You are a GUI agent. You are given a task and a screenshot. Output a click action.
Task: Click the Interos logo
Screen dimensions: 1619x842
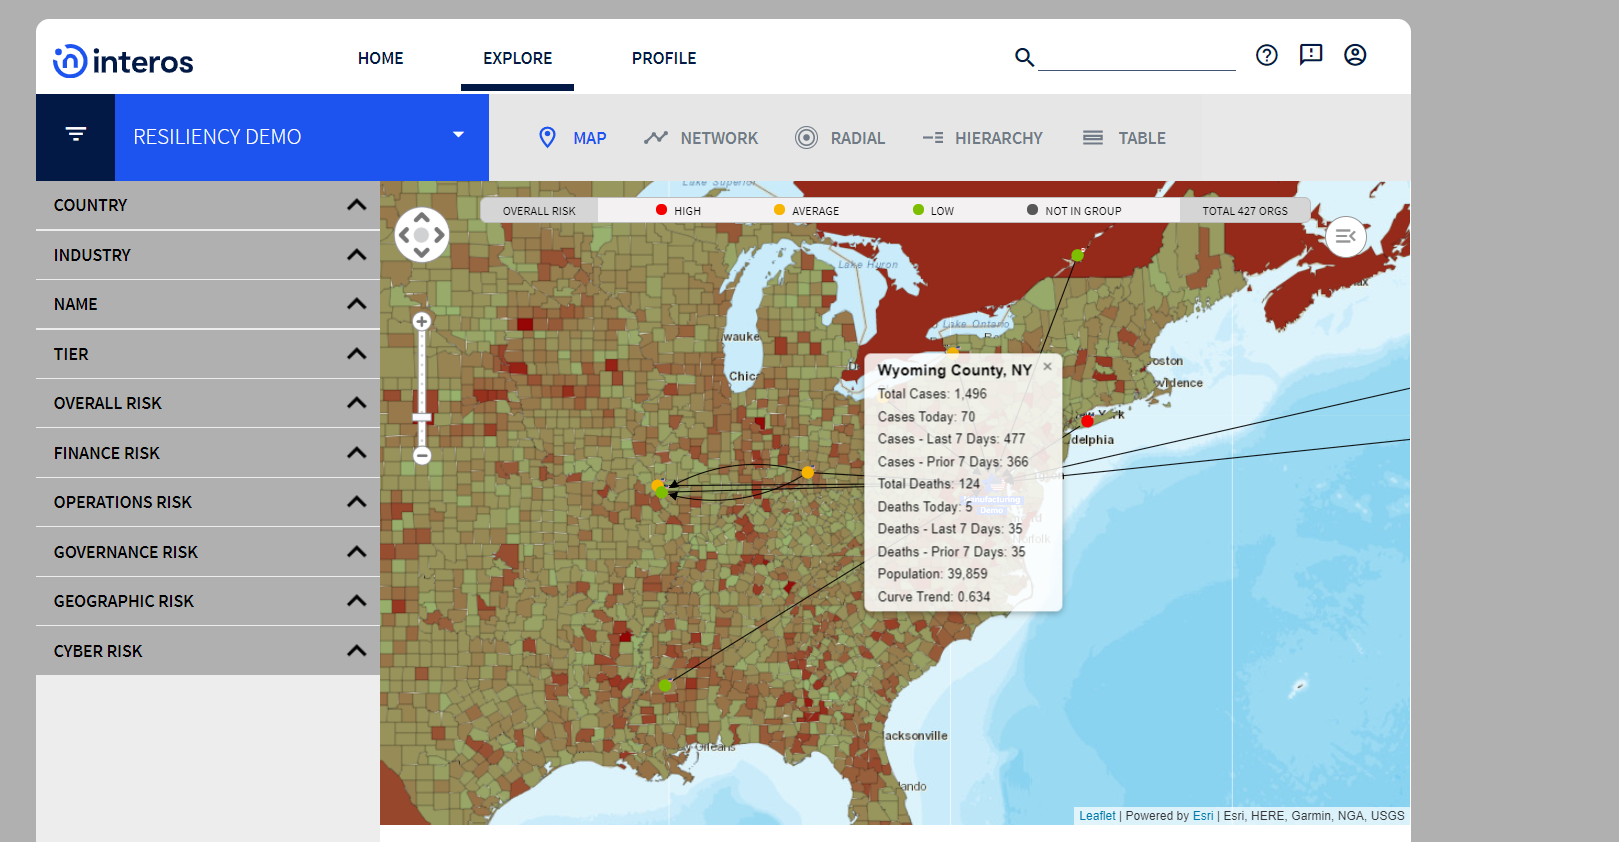click(x=123, y=61)
